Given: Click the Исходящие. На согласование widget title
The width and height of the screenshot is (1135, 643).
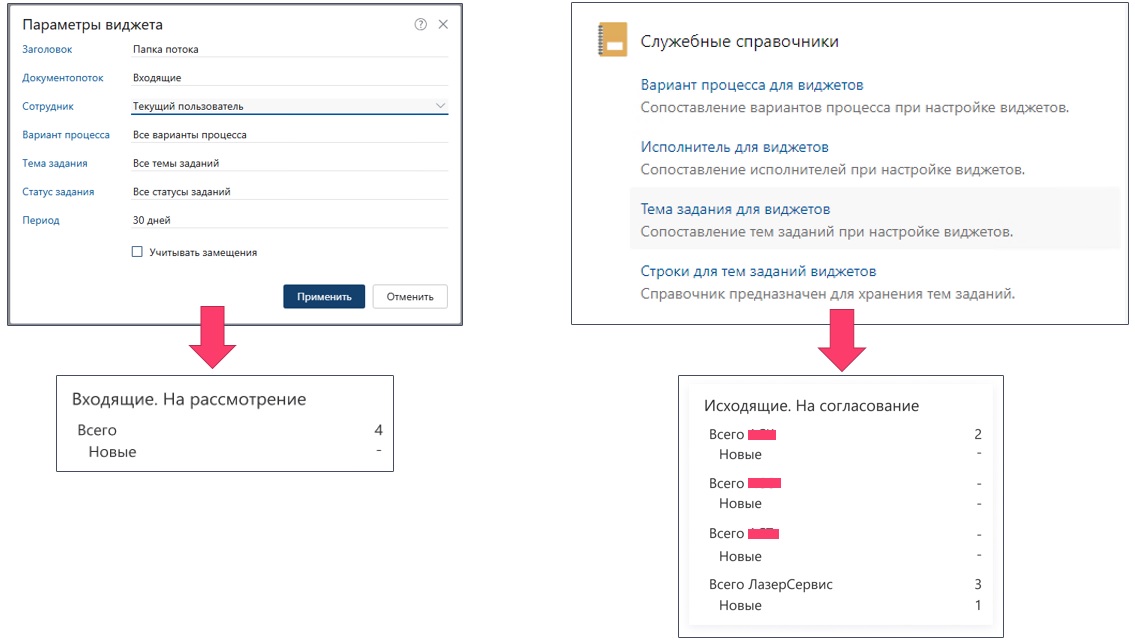Looking at the screenshot, I should (x=811, y=406).
